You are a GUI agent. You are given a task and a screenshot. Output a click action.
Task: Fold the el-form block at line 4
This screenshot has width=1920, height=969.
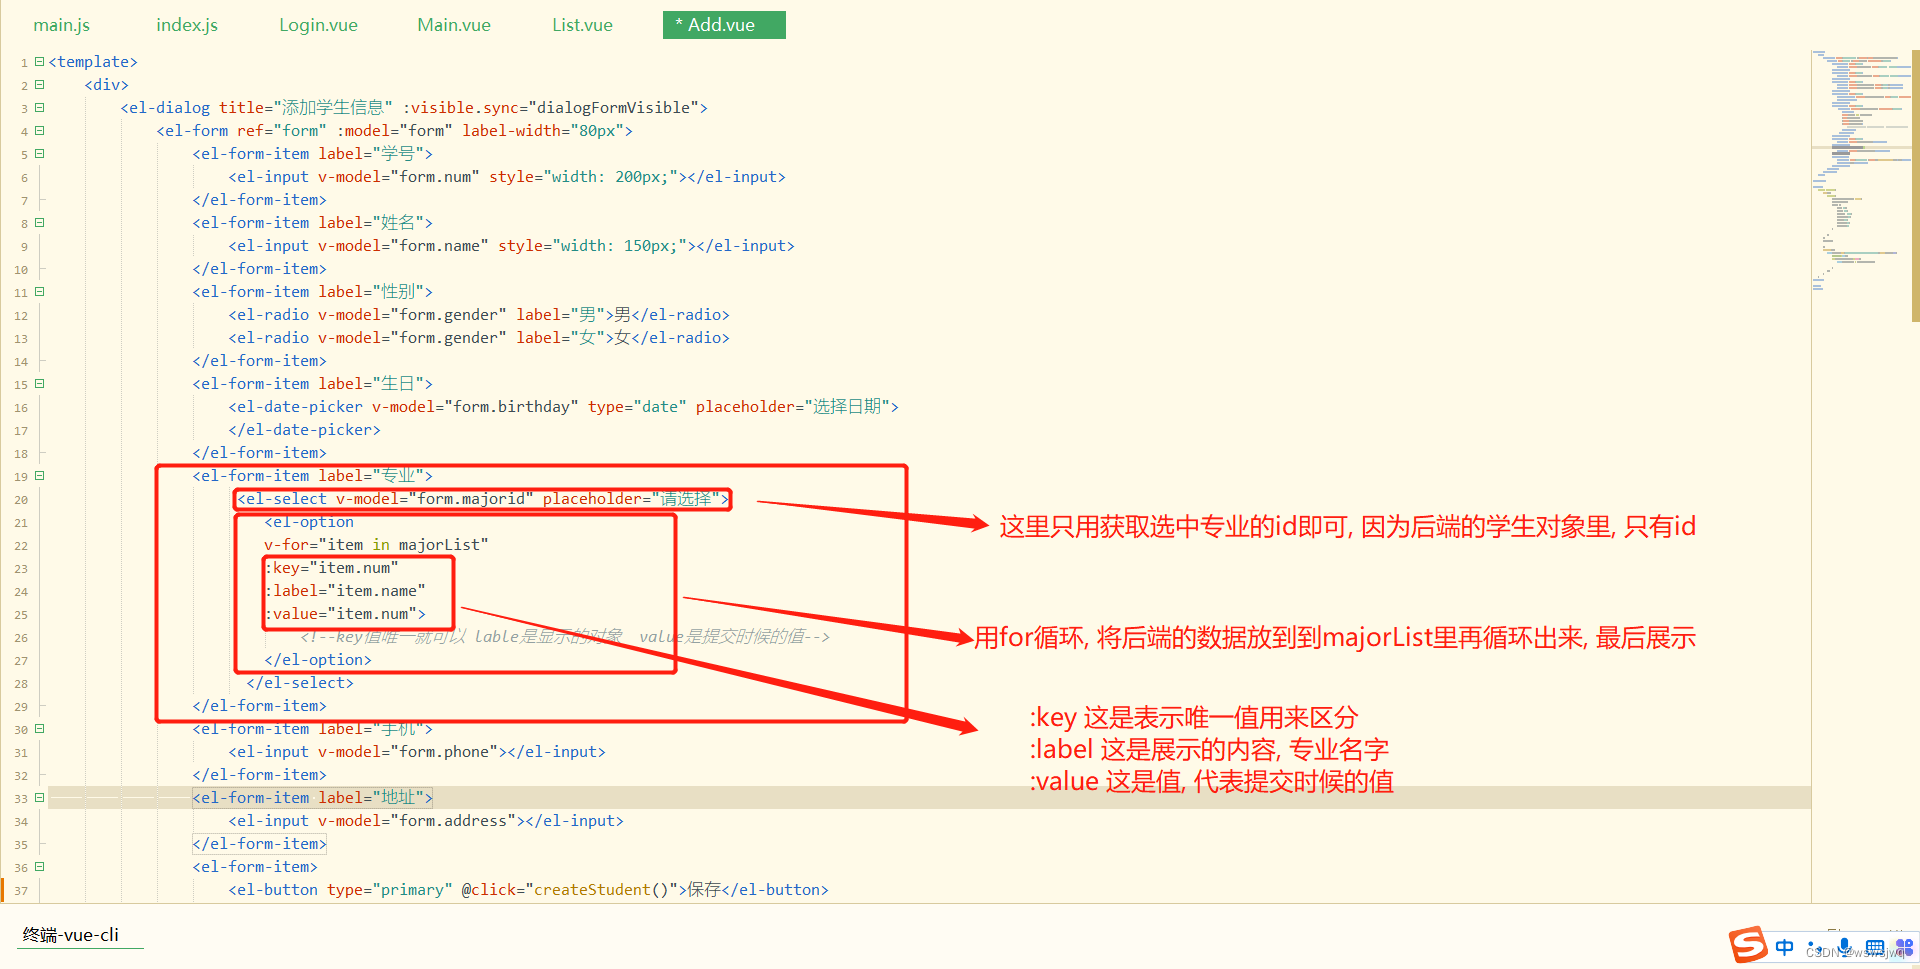tap(40, 131)
